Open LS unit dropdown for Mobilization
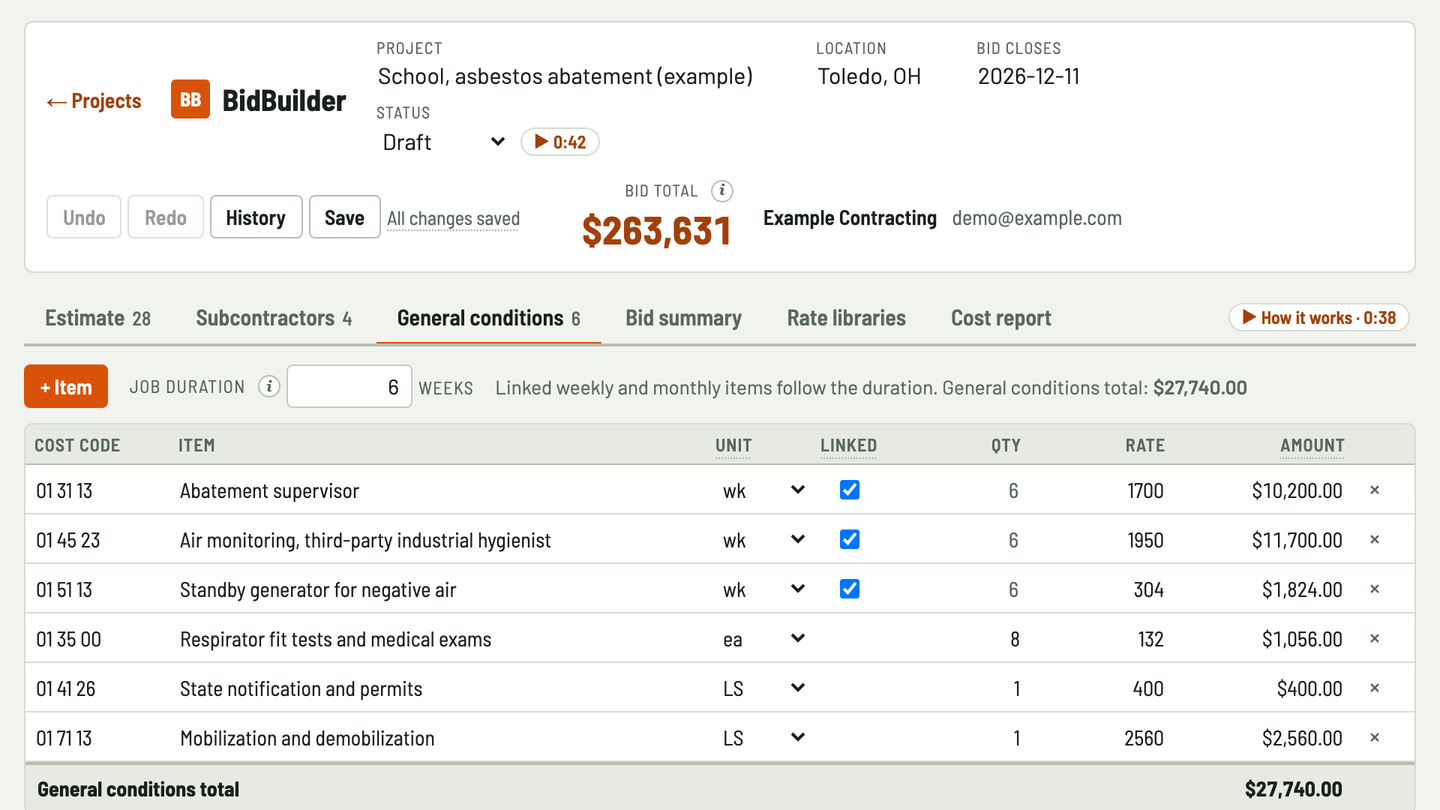Image resolution: width=1440 pixels, height=810 pixels. [x=763, y=738]
